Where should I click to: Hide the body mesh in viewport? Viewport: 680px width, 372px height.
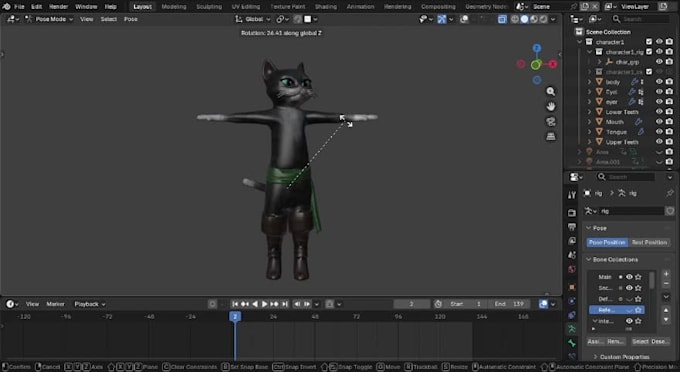[659, 82]
